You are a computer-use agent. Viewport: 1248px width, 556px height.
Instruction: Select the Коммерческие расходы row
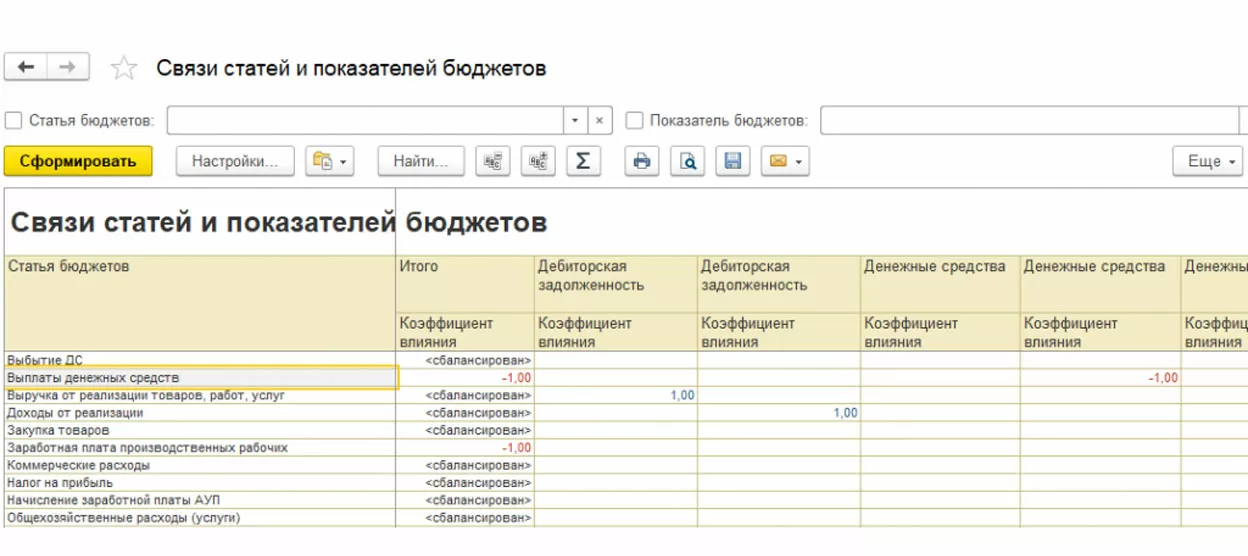click(x=200, y=465)
